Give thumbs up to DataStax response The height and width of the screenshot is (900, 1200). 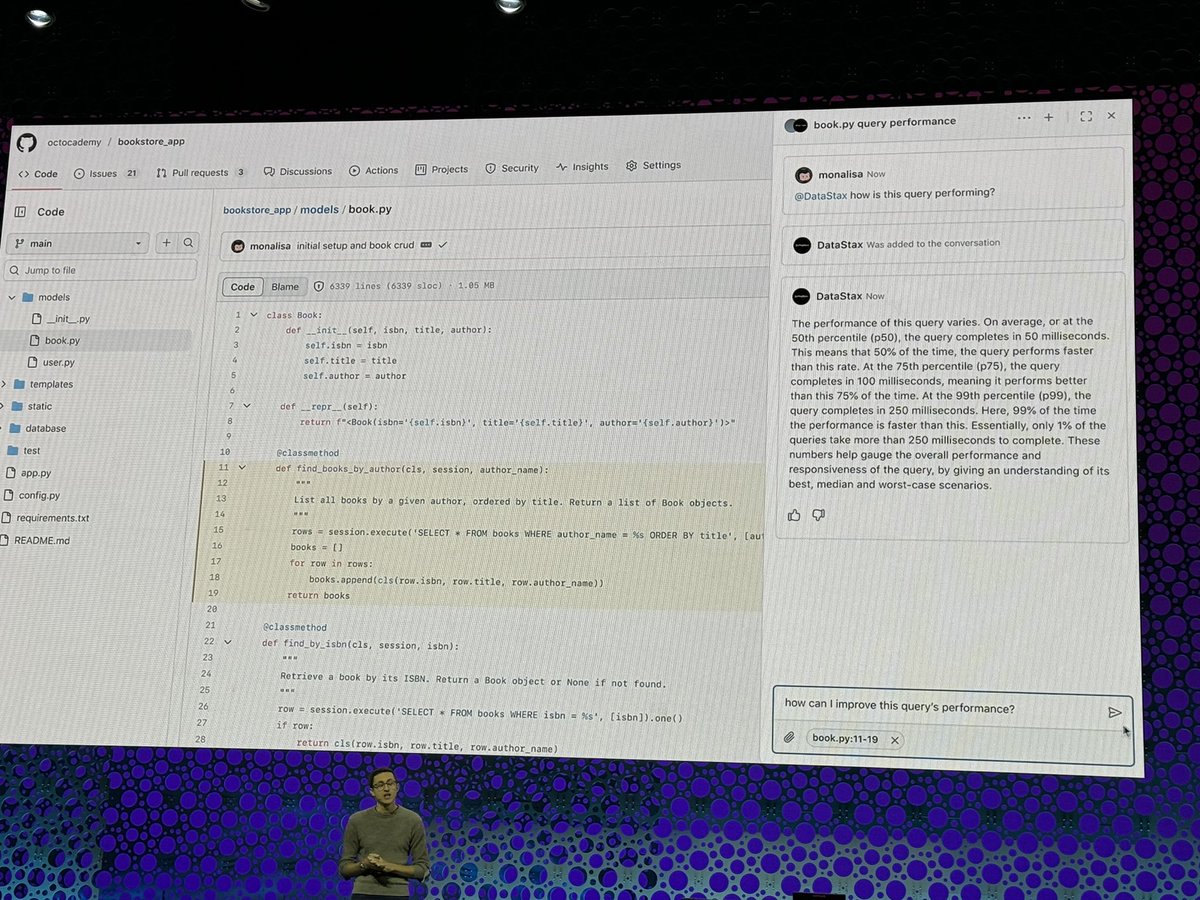tap(795, 515)
